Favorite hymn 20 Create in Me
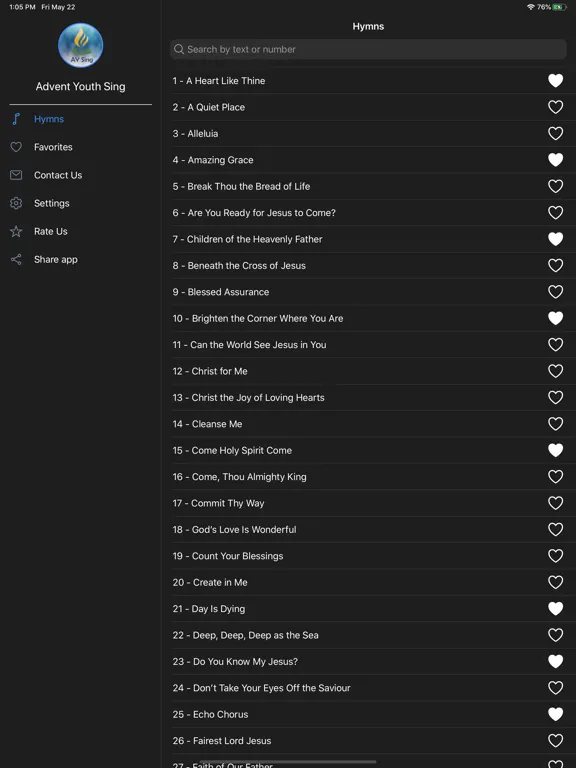 [555, 583]
